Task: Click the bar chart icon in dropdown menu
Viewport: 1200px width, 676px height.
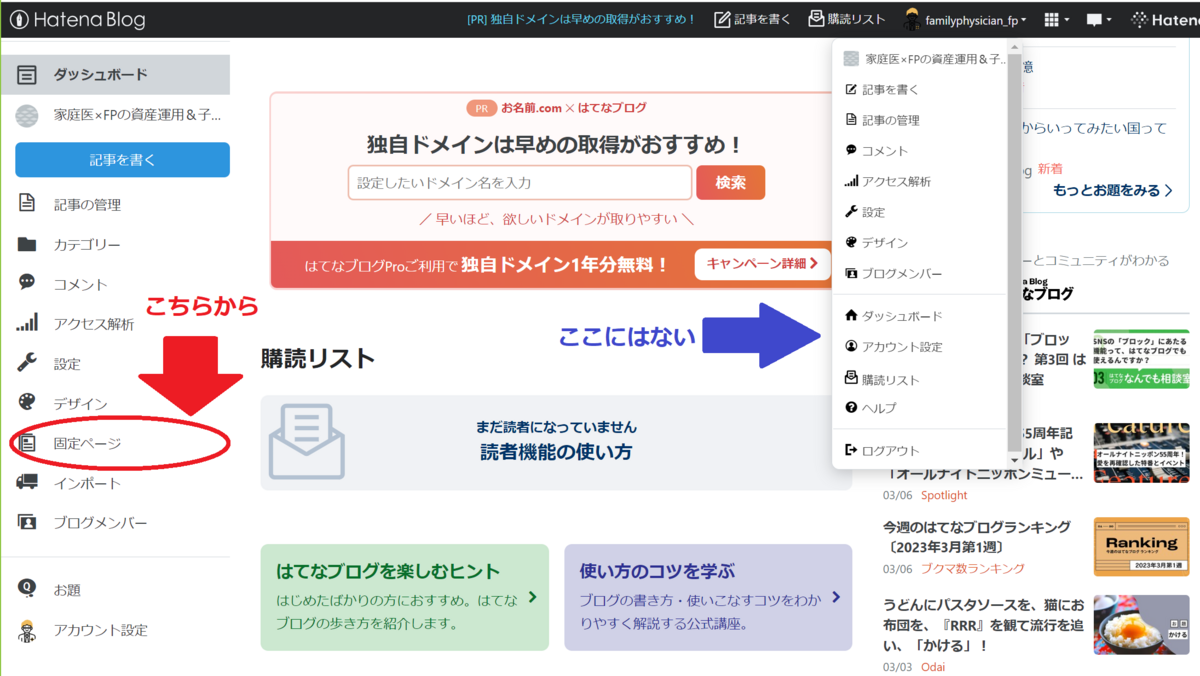Action: point(851,181)
